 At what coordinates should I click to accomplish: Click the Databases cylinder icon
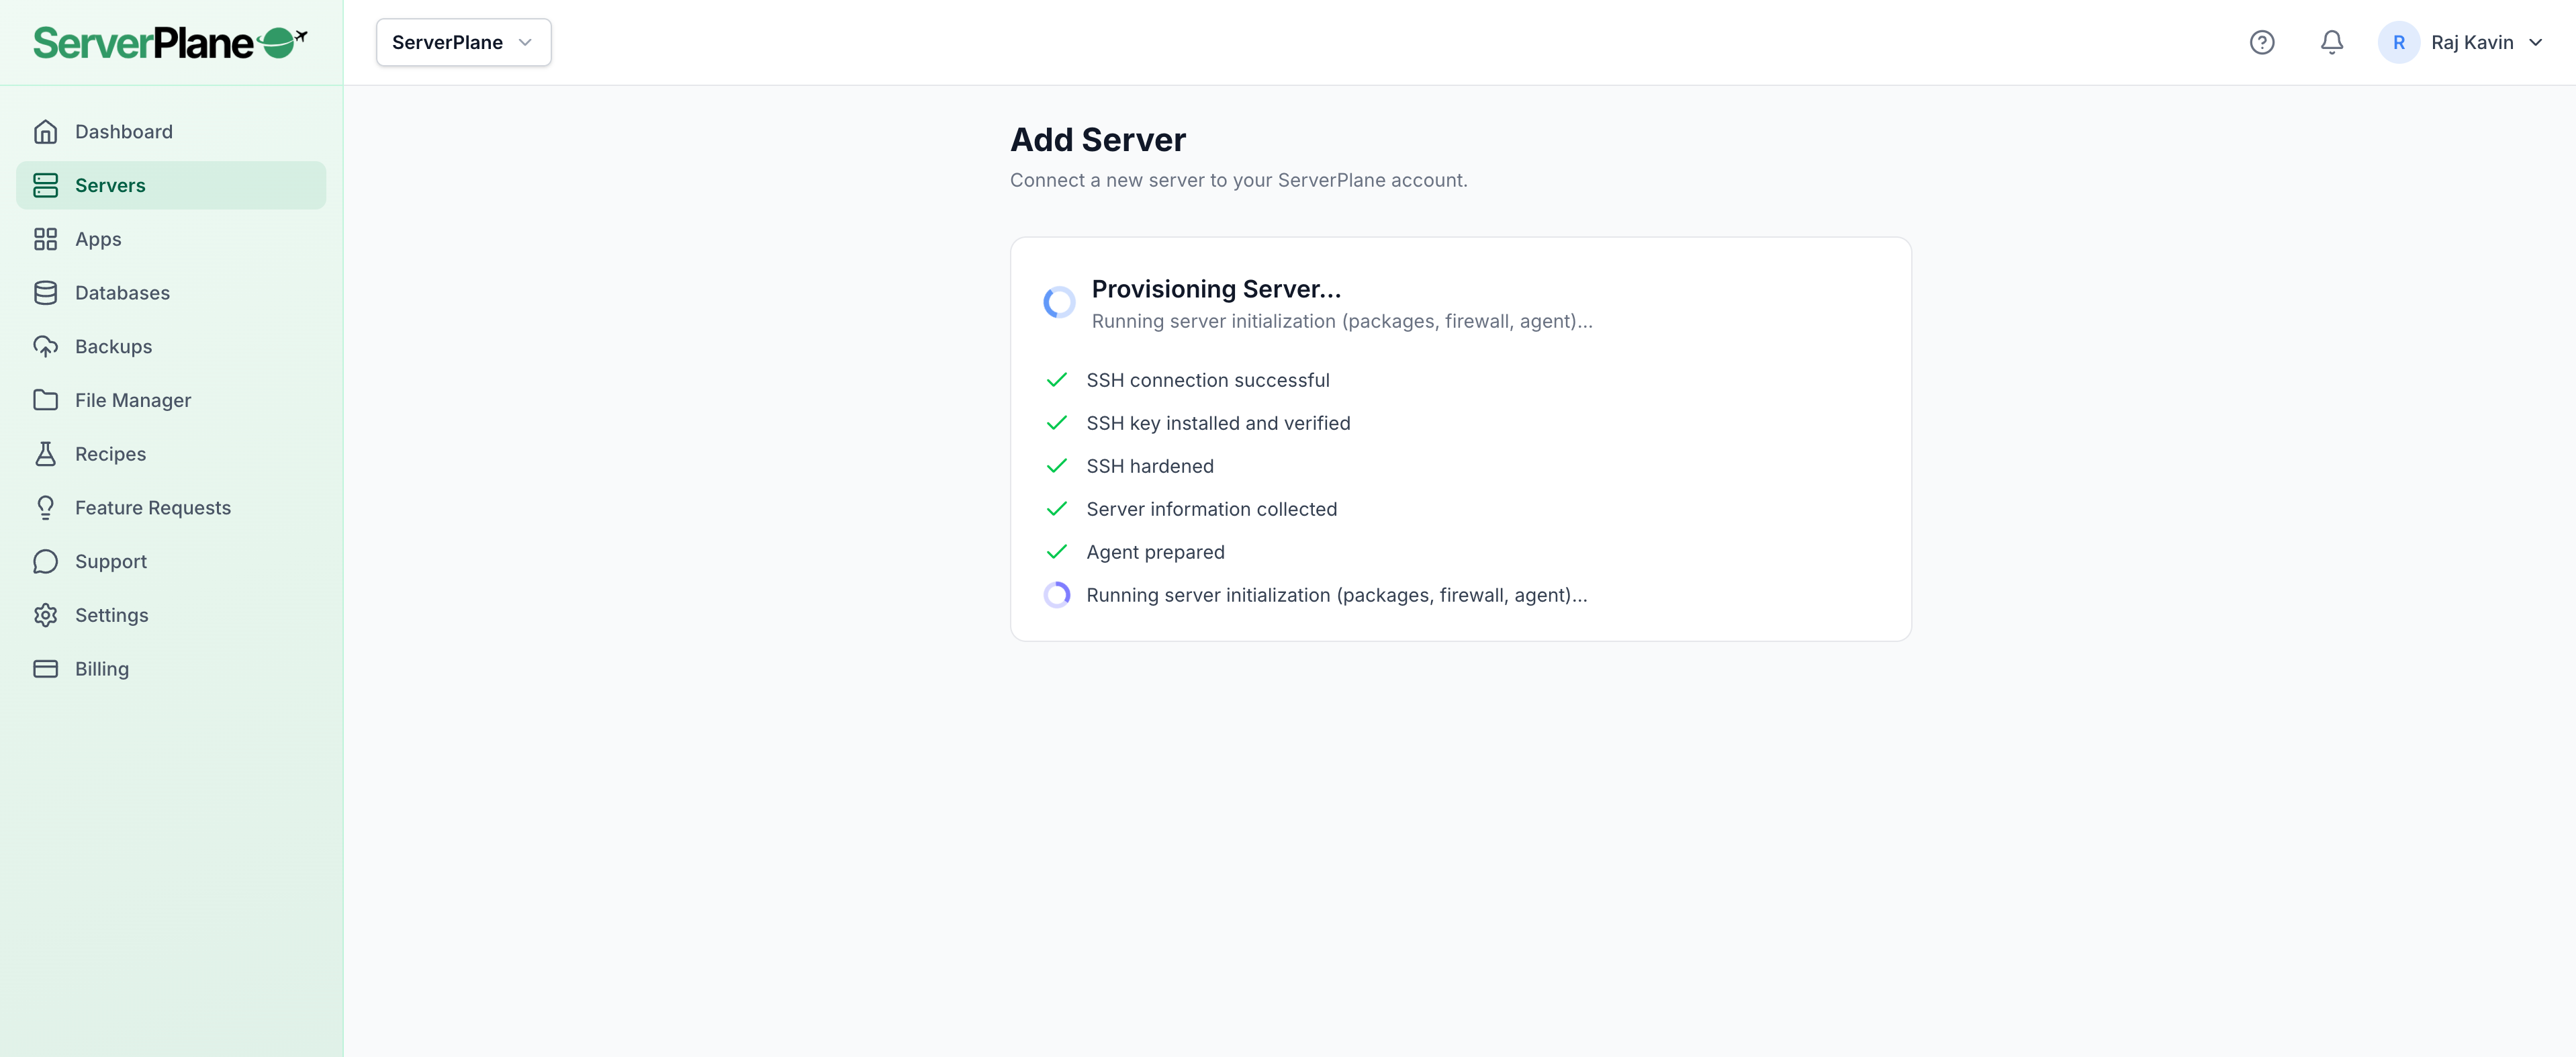[x=45, y=293]
